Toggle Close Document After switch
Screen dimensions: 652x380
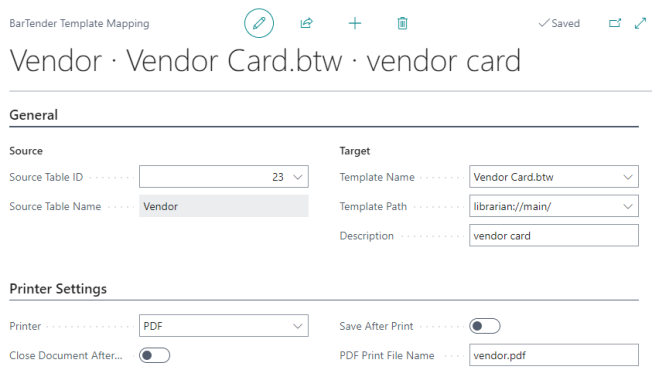tap(154, 355)
